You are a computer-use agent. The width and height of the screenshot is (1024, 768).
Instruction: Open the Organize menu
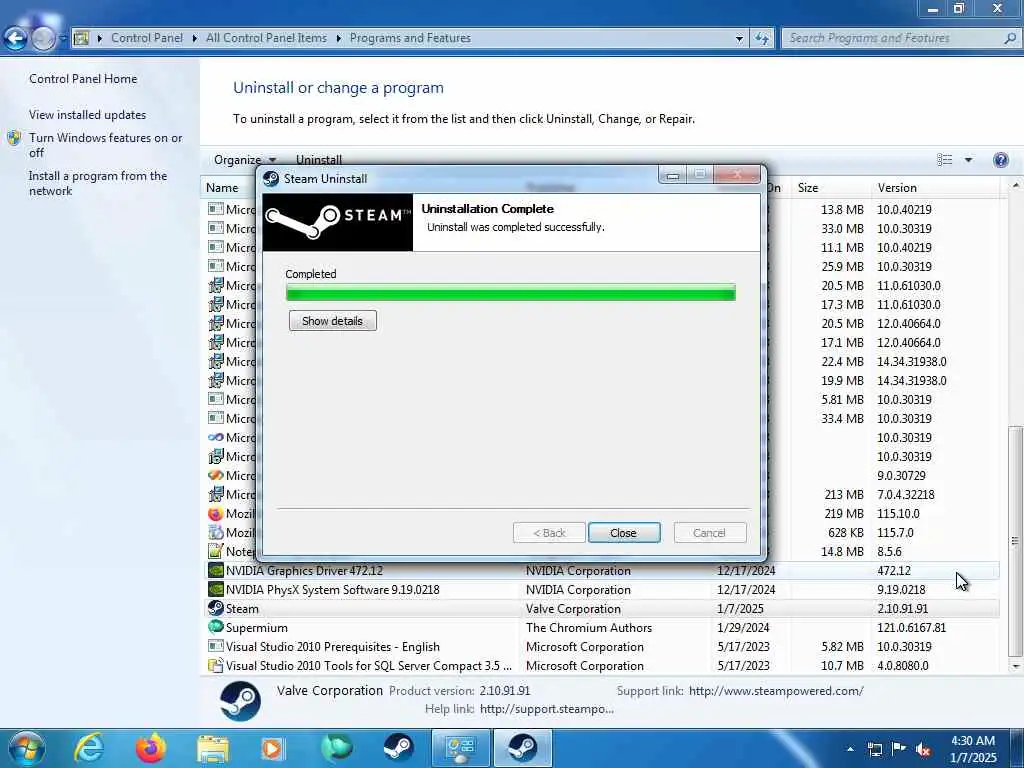click(245, 160)
